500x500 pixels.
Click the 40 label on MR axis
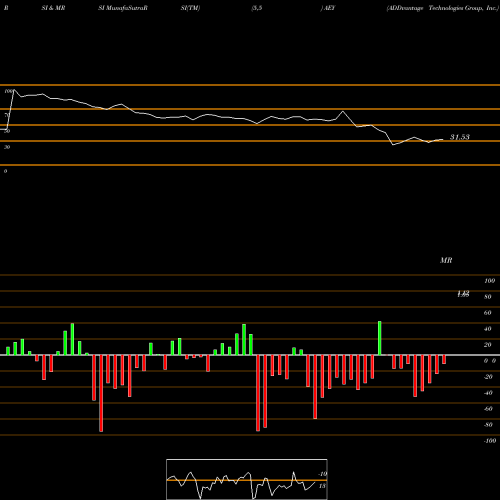pyautogui.click(x=488, y=329)
